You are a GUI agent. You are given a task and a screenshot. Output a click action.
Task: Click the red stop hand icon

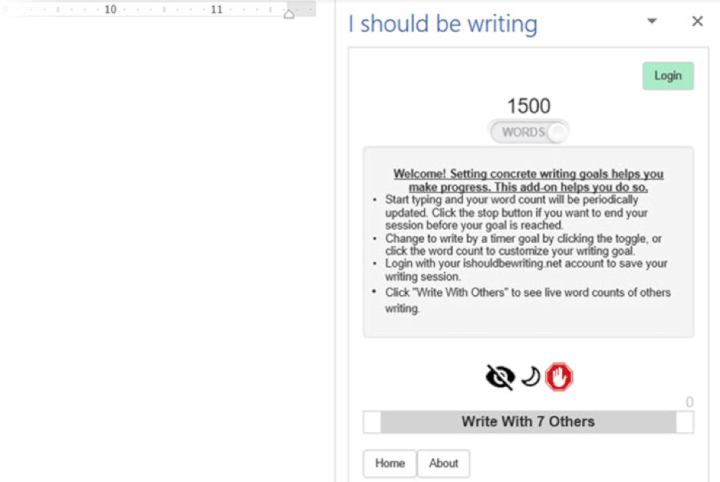coord(559,377)
